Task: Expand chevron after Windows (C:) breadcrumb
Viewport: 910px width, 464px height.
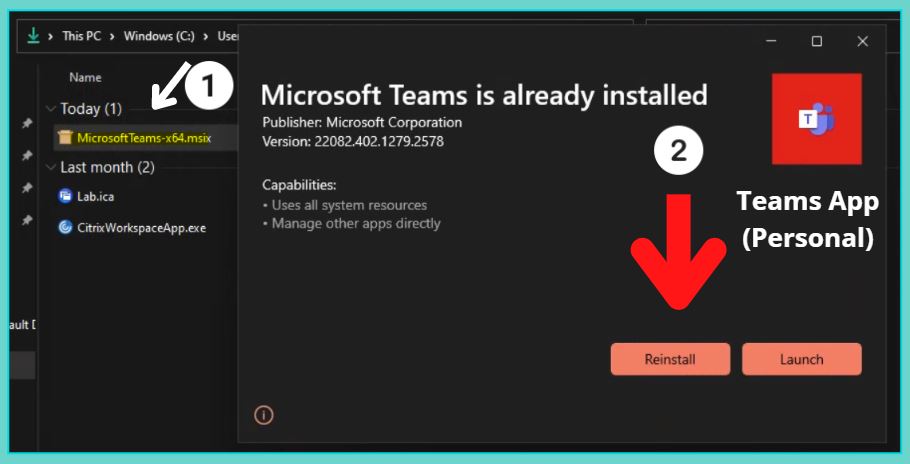Action: pyautogui.click(x=206, y=36)
